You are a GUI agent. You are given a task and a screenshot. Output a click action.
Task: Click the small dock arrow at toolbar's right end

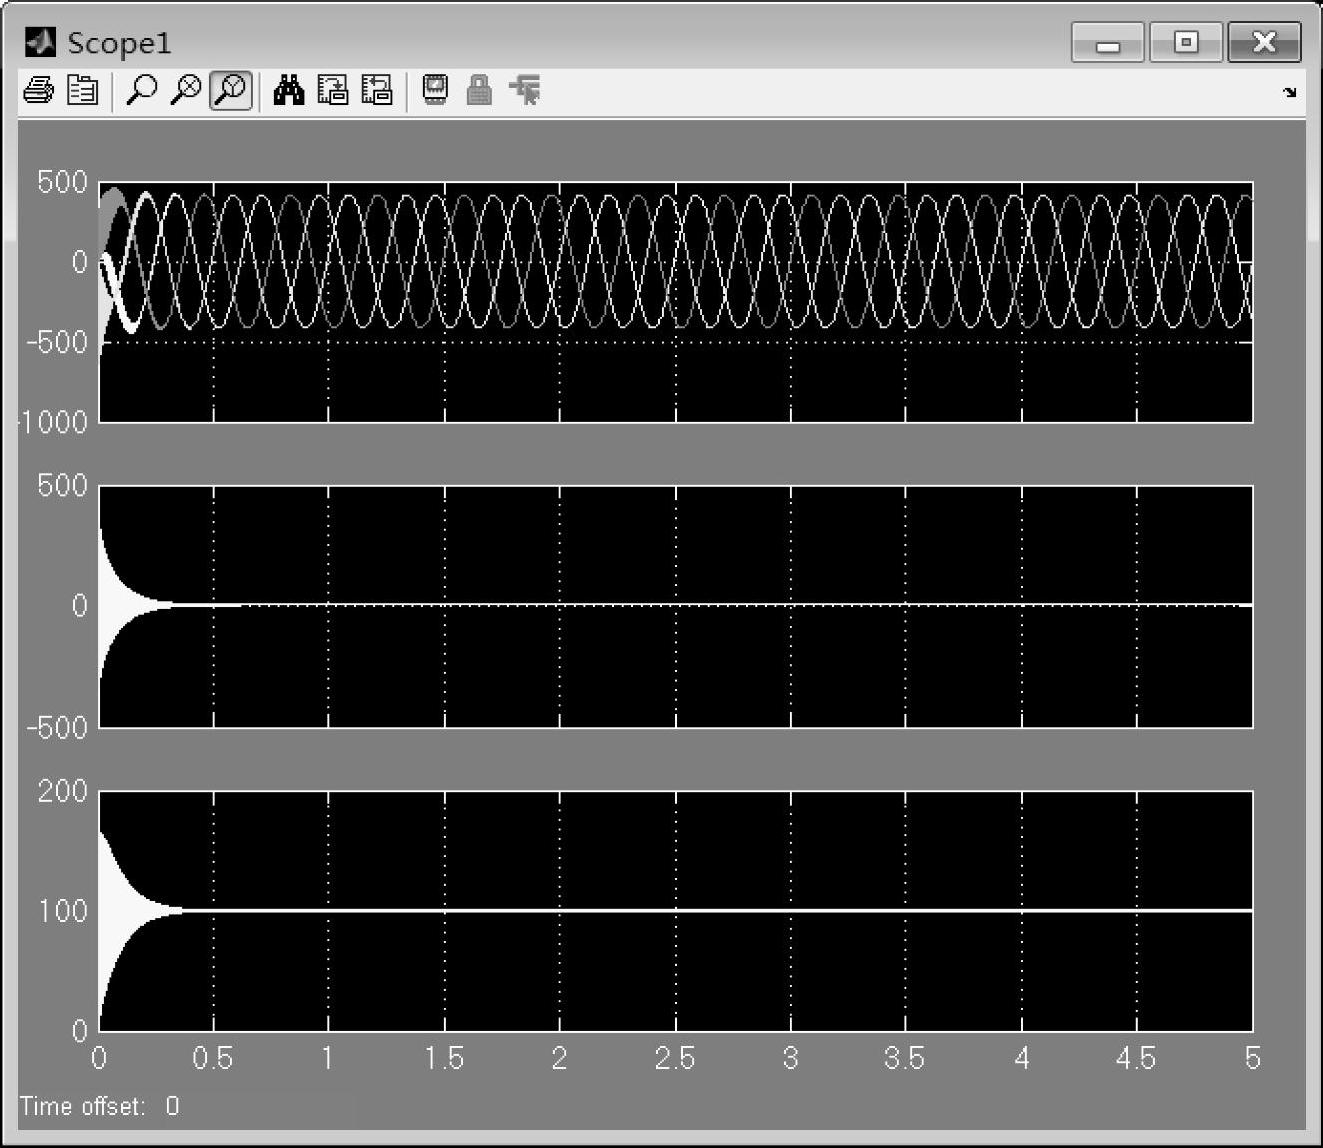click(1289, 93)
